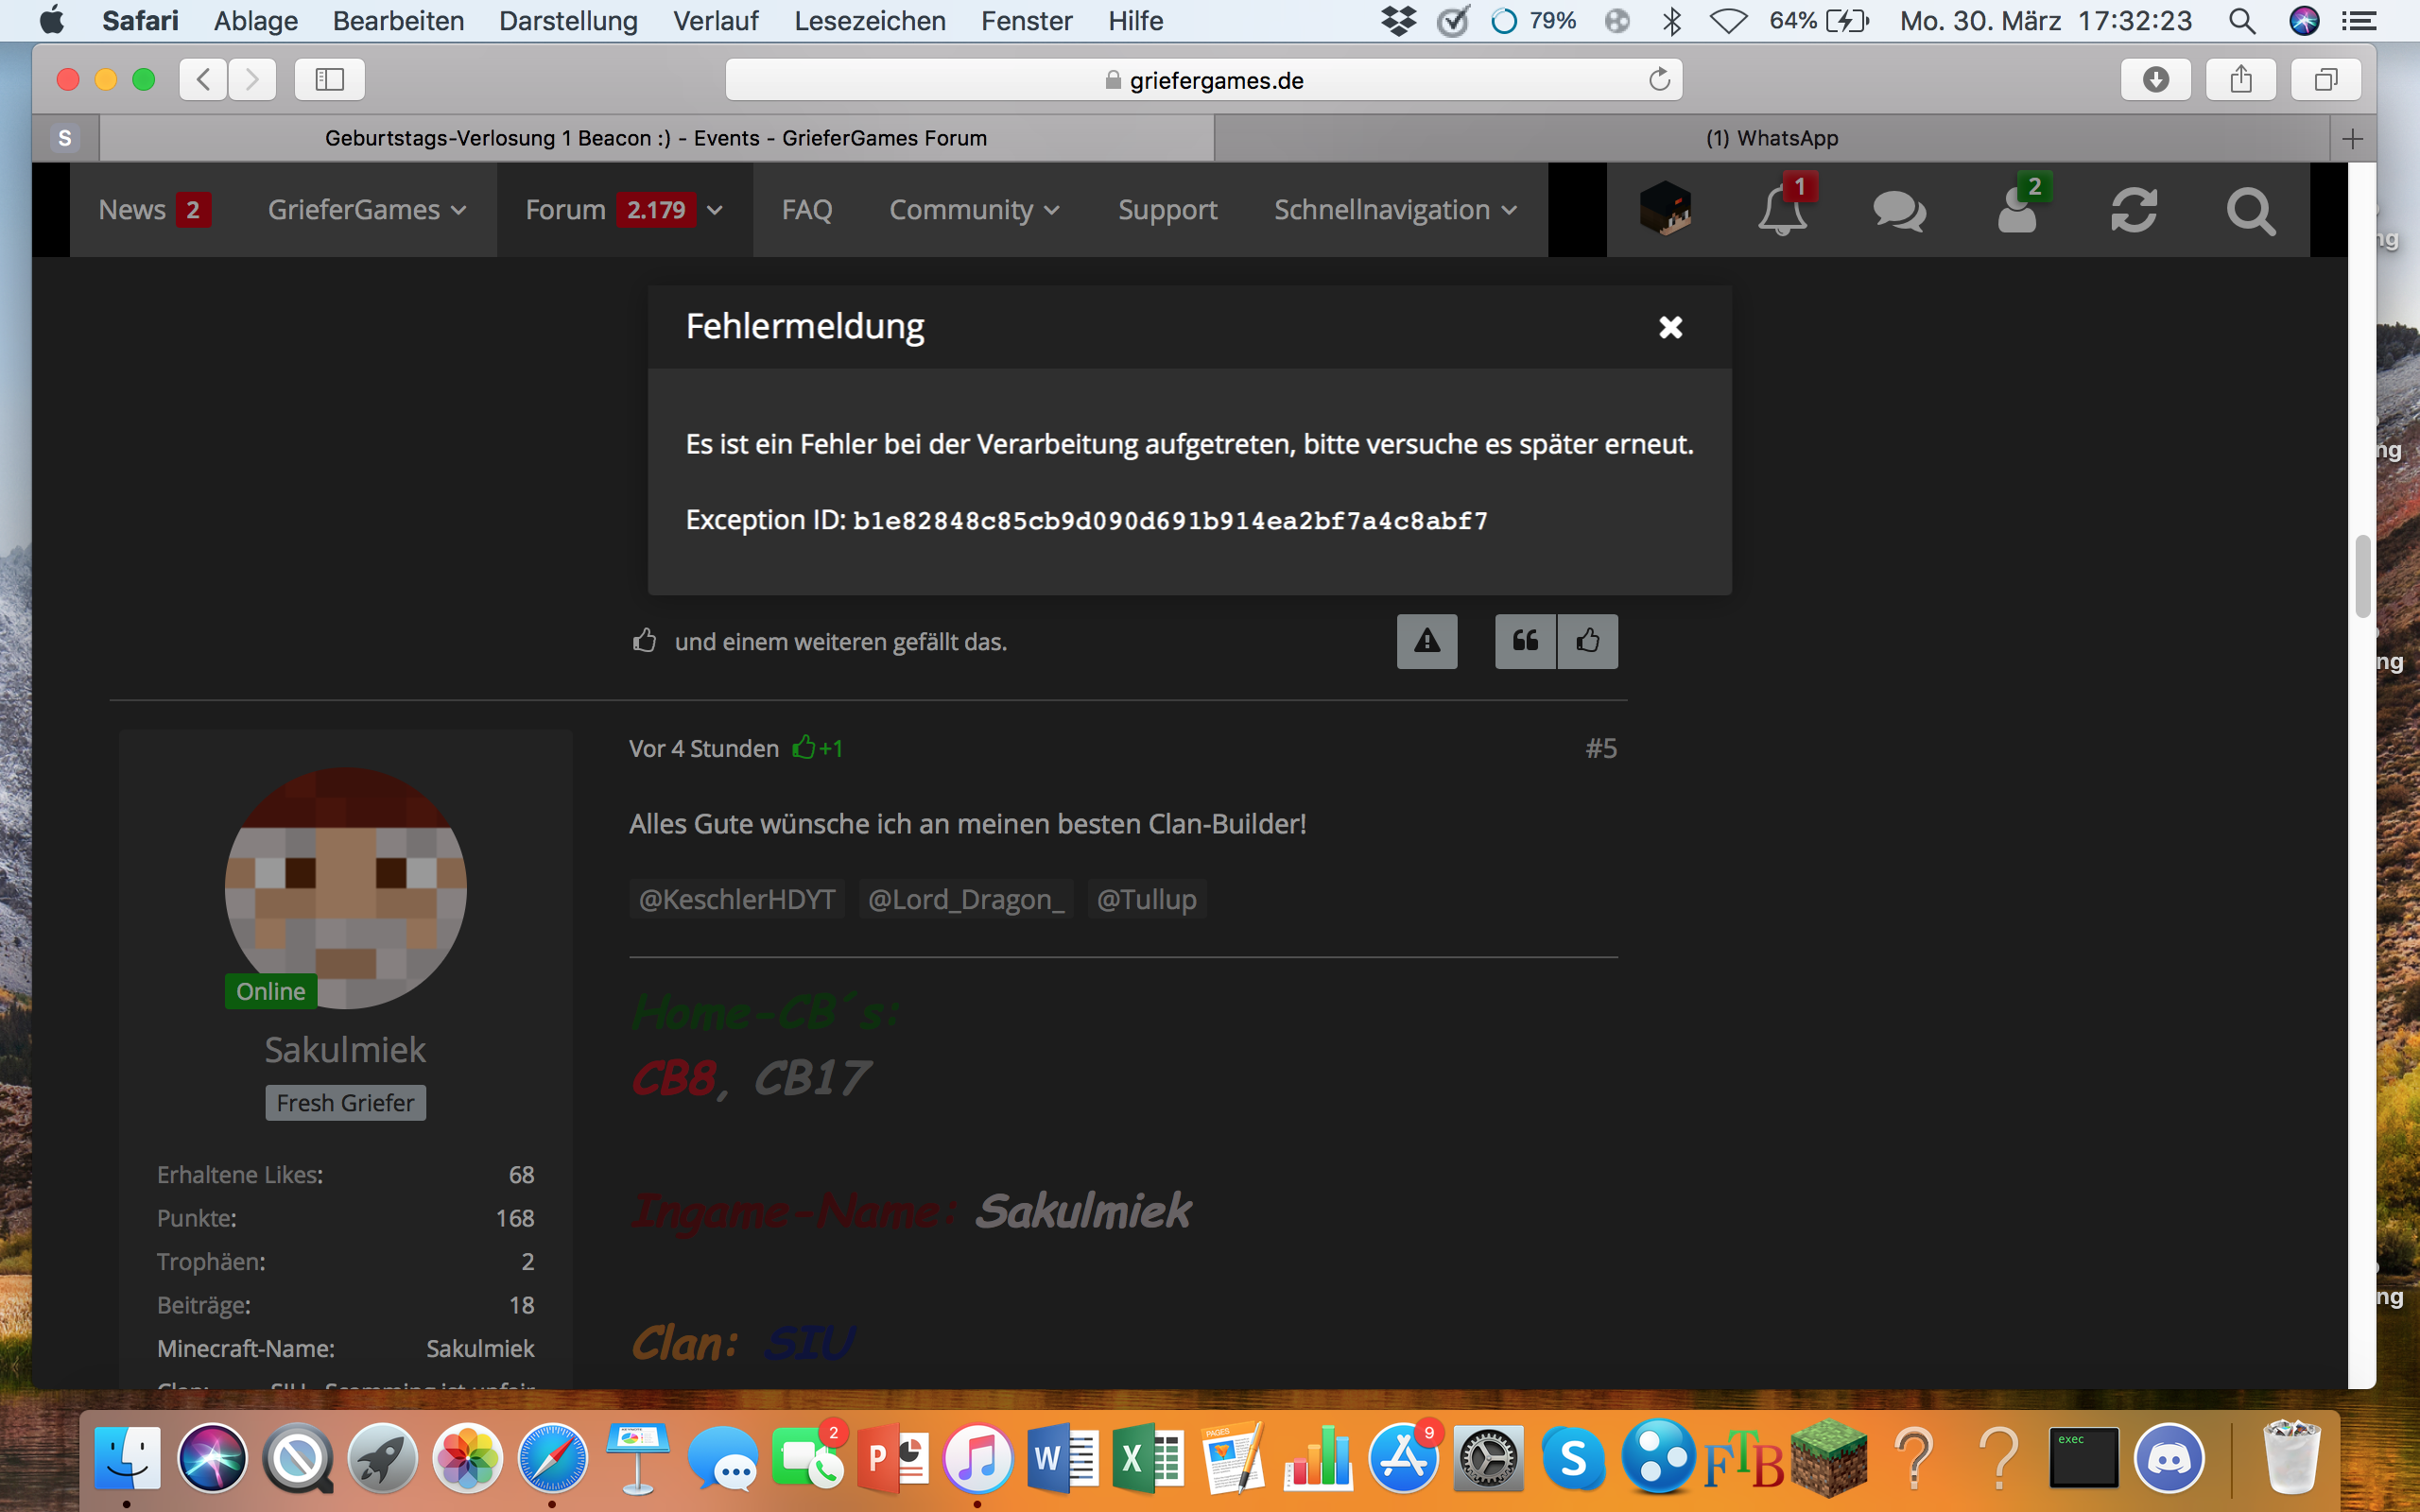Quote the post with quotation icon
Viewport: 2420px width, 1512px height.
pyautogui.click(x=1525, y=641)
